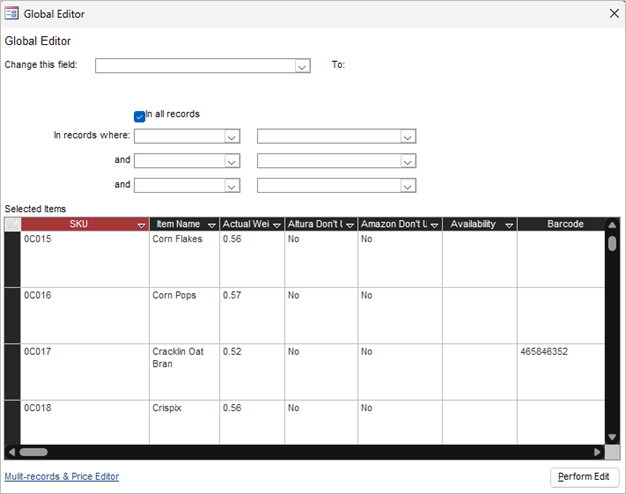Click the horizontal scrollbar thumb
This screenshot has width=626, height=494.
tap(34, 452)
